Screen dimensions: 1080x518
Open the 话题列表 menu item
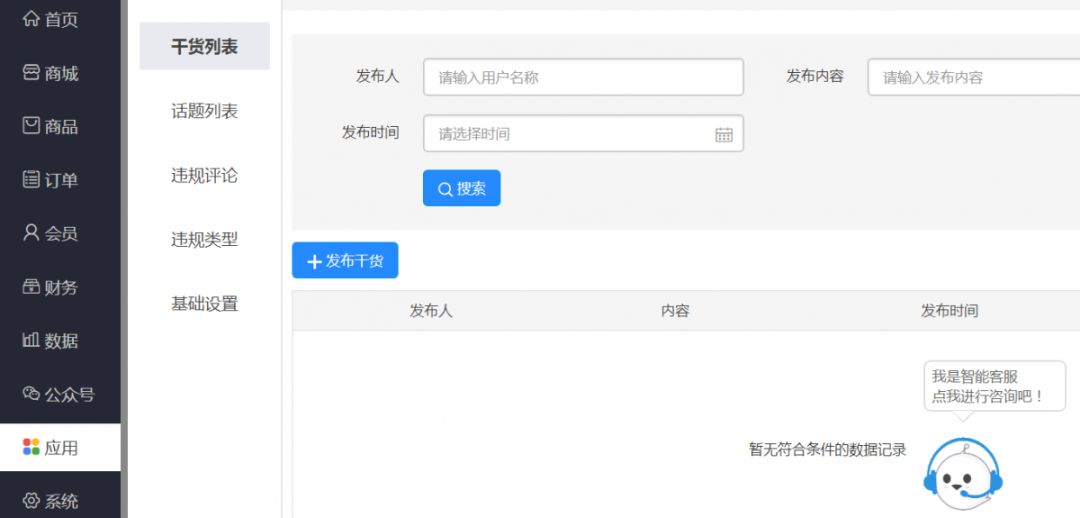(x=204, y=111)
